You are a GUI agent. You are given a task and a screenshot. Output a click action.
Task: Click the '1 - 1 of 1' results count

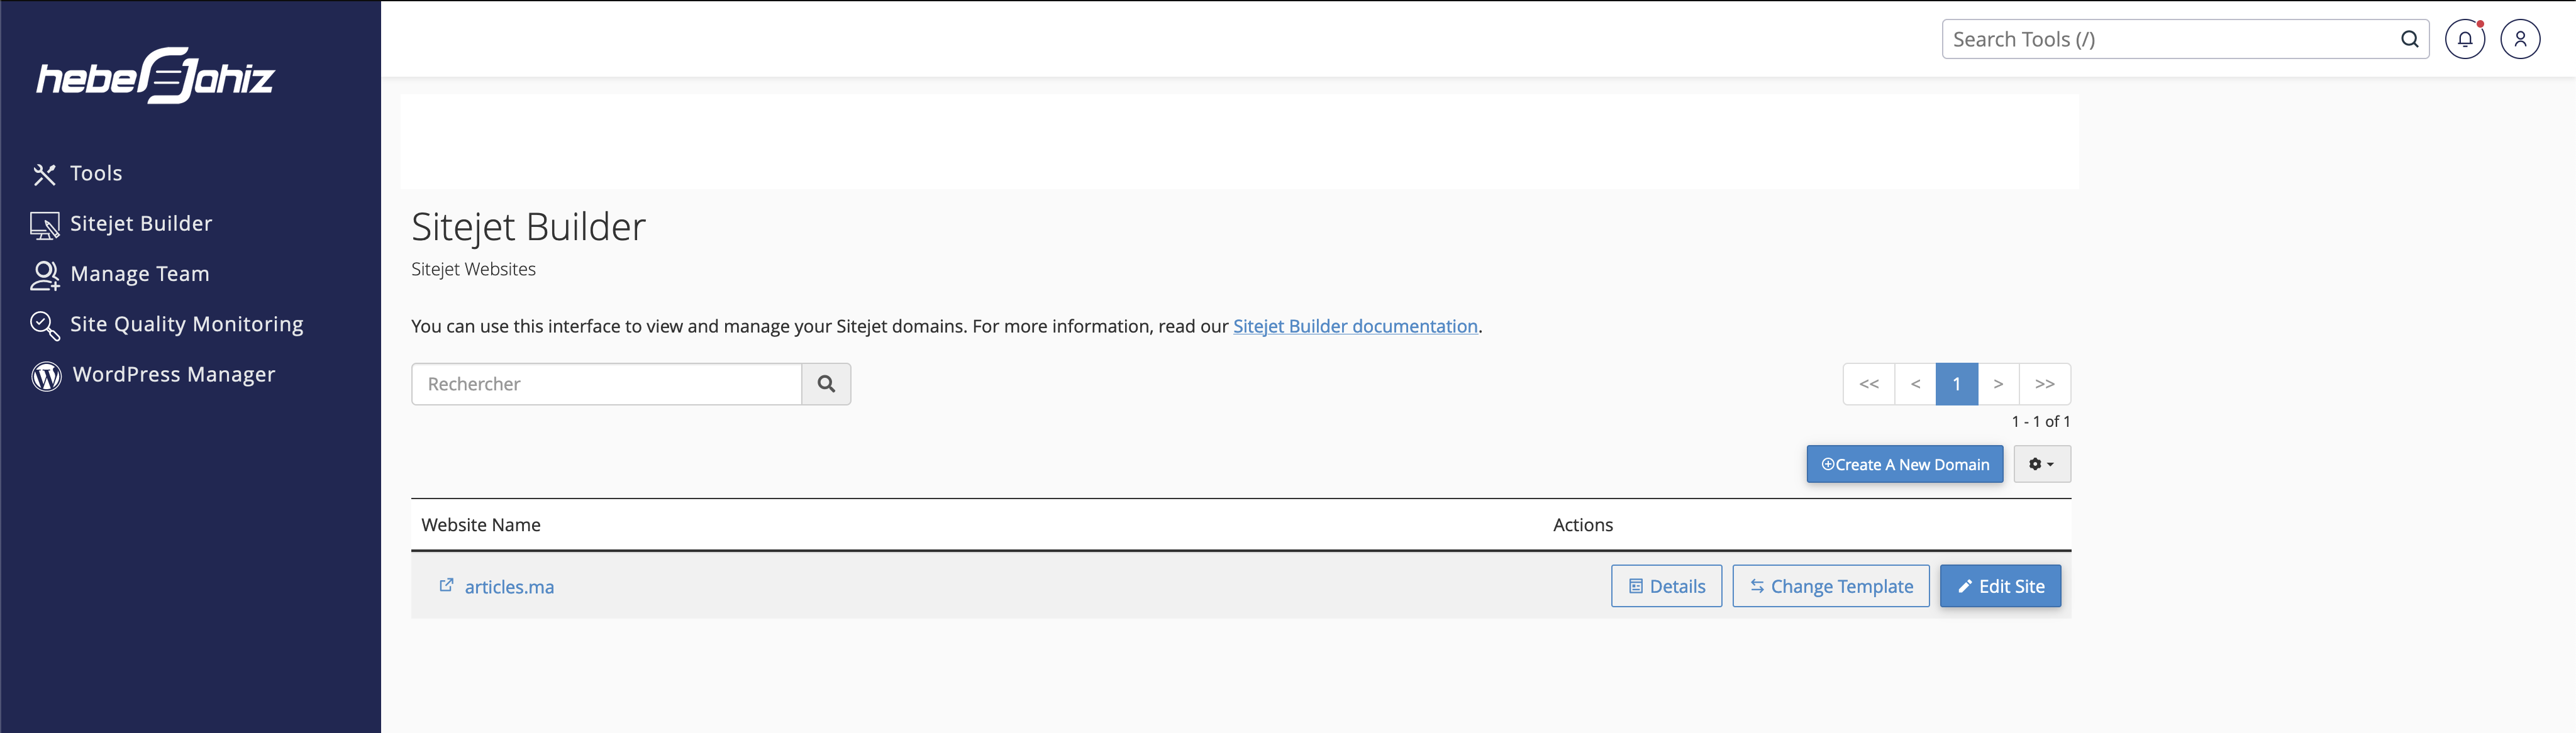[x=2041, y=422]
